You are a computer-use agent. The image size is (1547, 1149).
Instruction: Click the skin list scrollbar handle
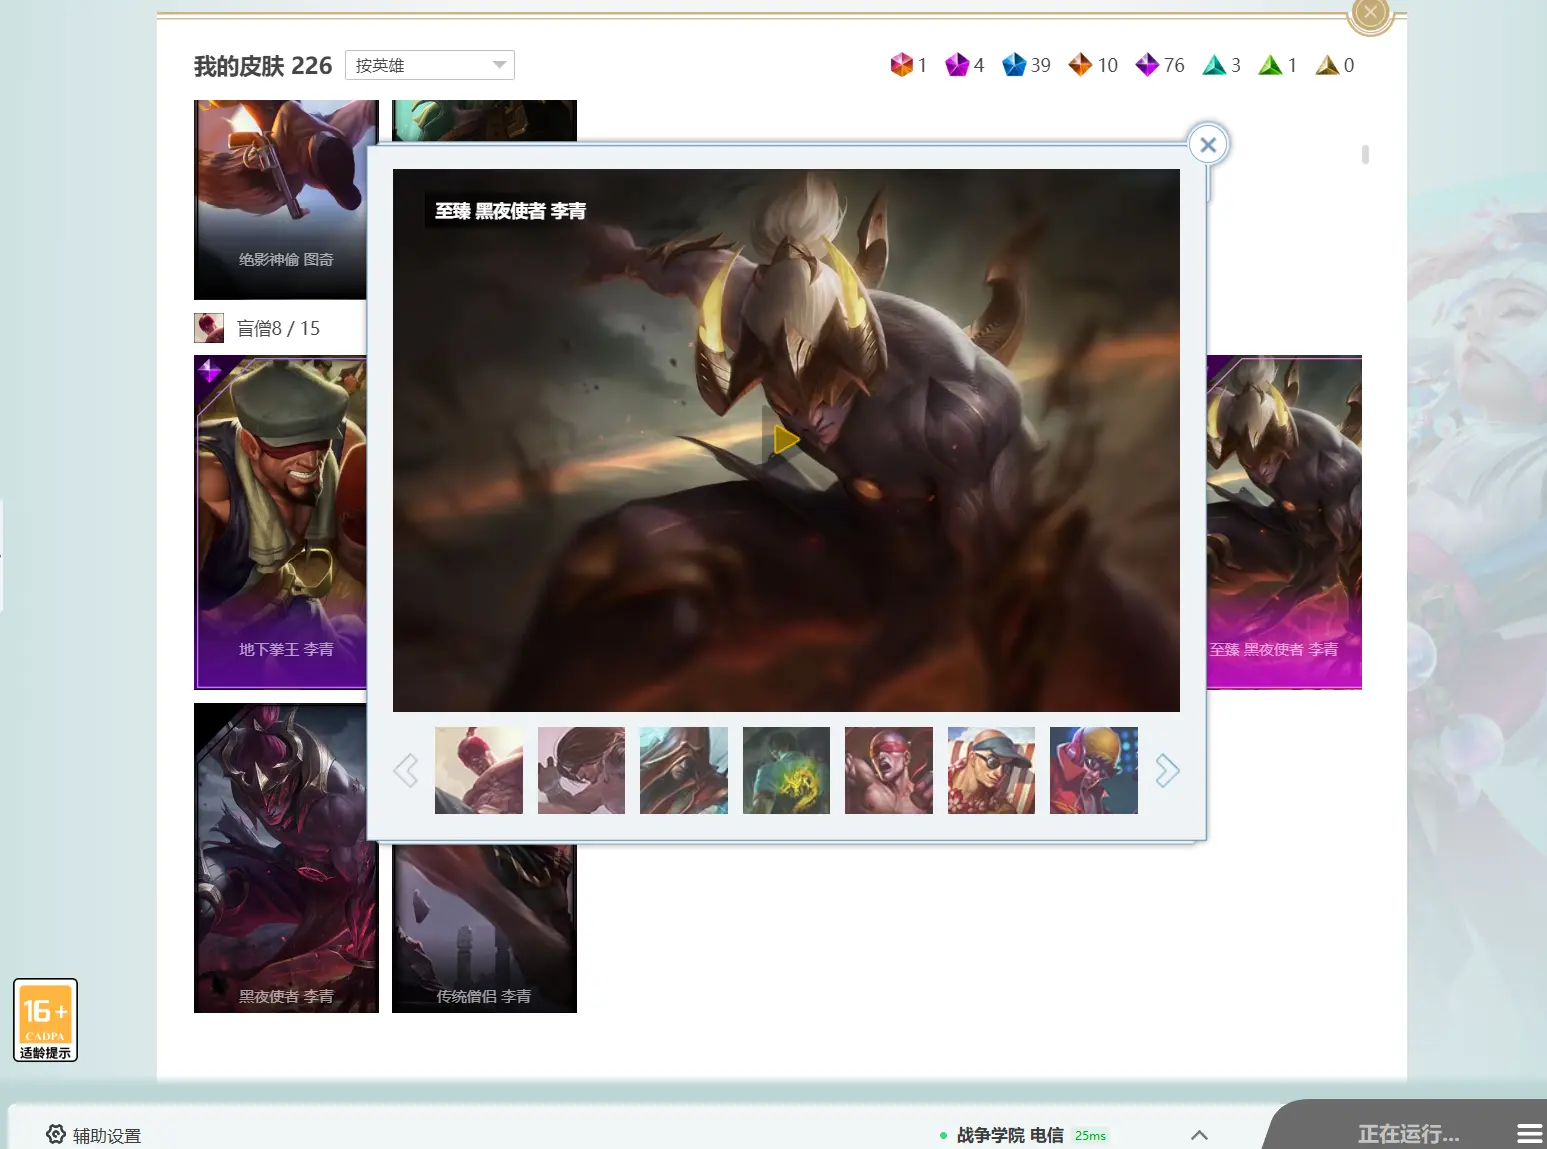pos(1365,154)
